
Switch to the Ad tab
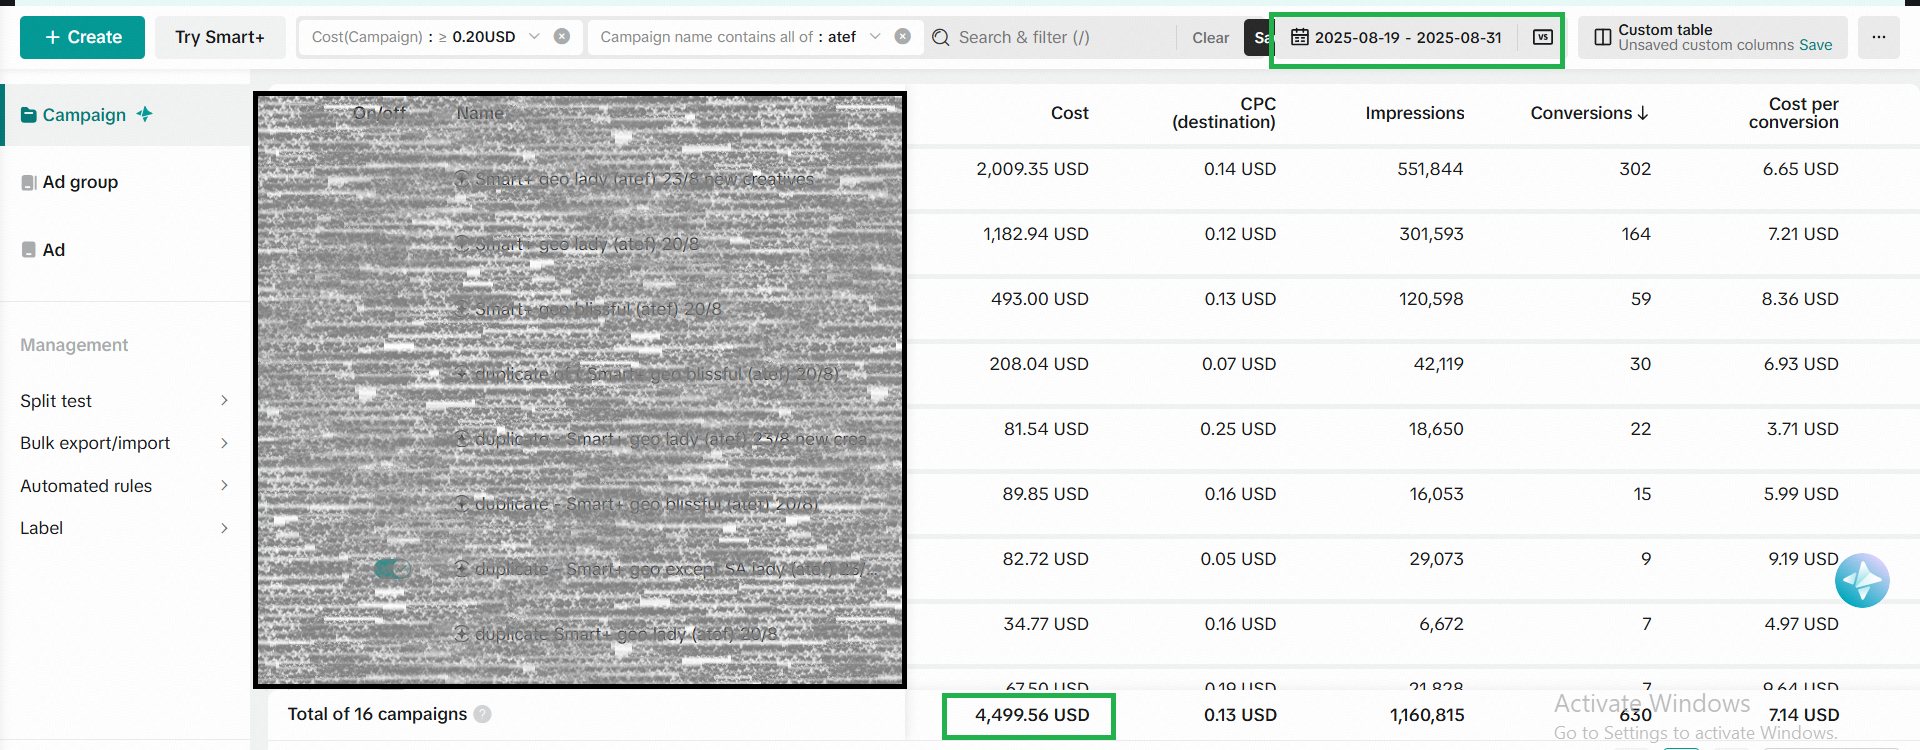(x=54, y=250)
